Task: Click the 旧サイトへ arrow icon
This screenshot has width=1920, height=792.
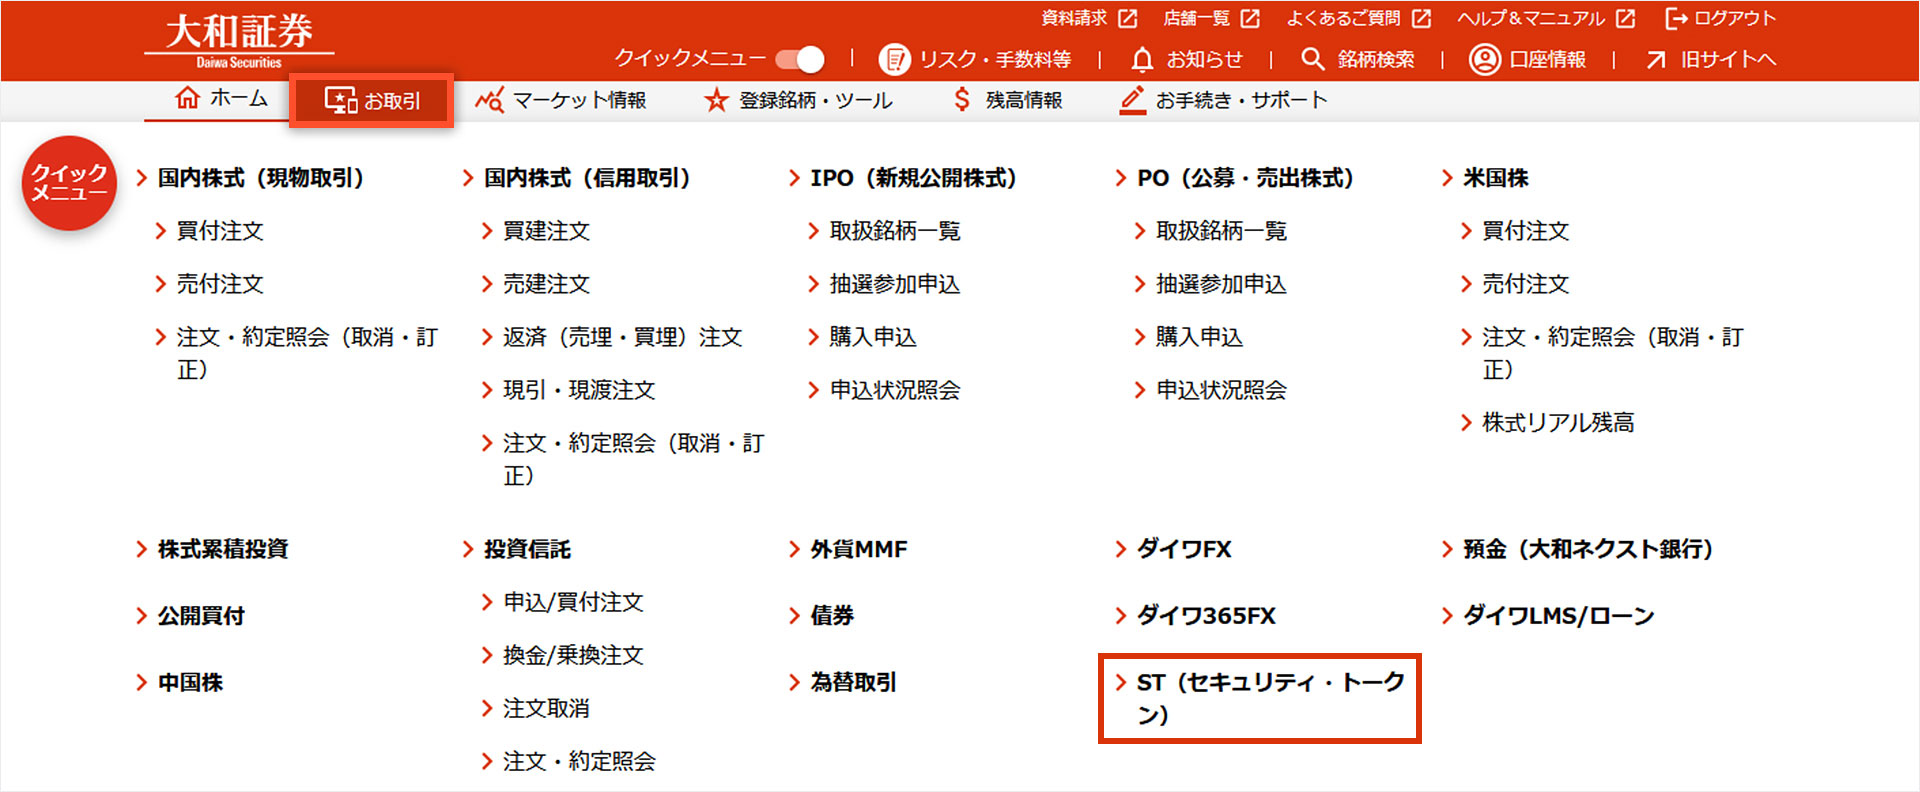Action: 1656,60
